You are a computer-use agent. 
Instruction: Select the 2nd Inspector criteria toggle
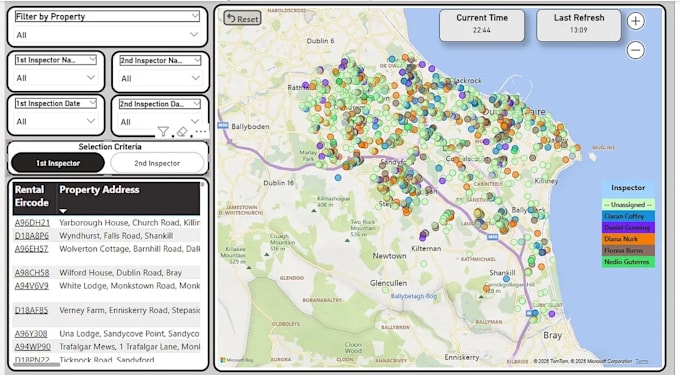pyautogui.click(x=157, y=163)
